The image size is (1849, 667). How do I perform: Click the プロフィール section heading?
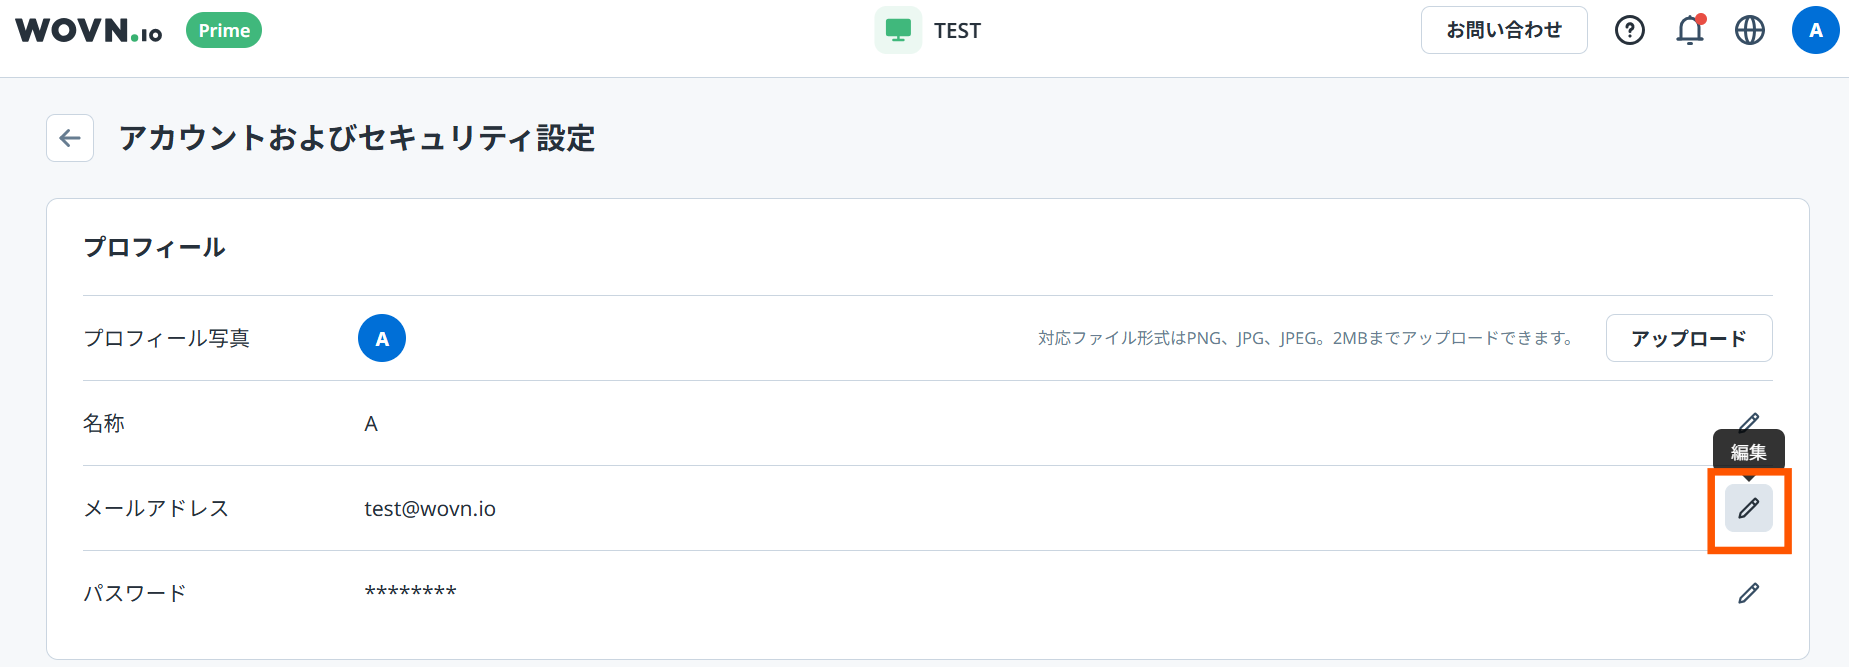point(154,247)
